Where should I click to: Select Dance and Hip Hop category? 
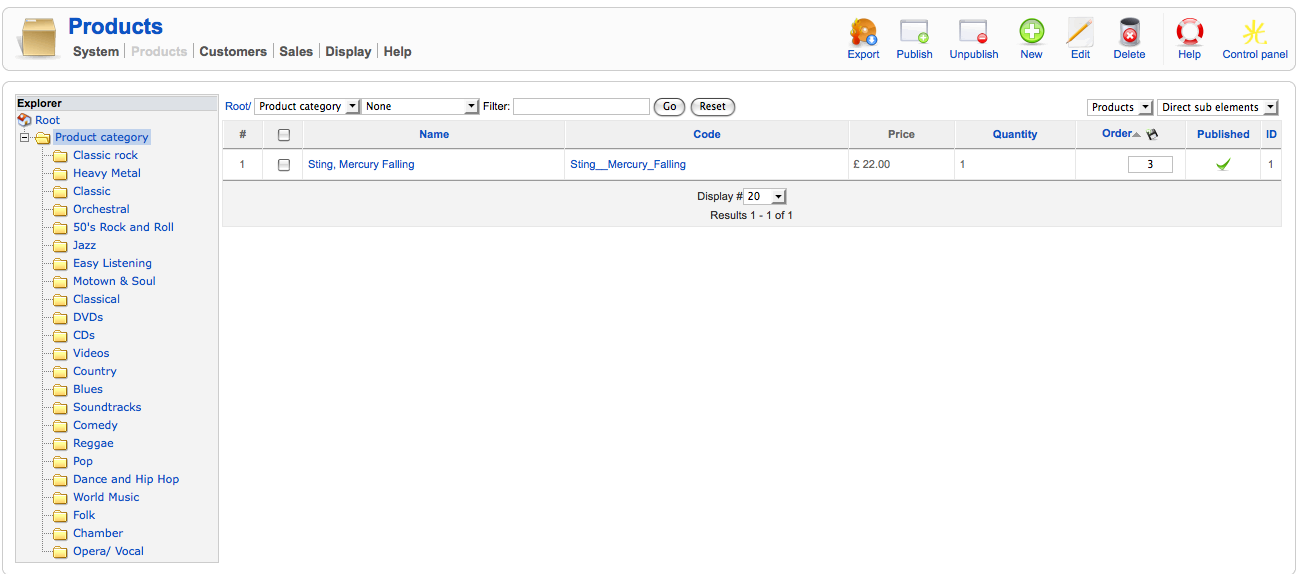[x=126, y=480]
